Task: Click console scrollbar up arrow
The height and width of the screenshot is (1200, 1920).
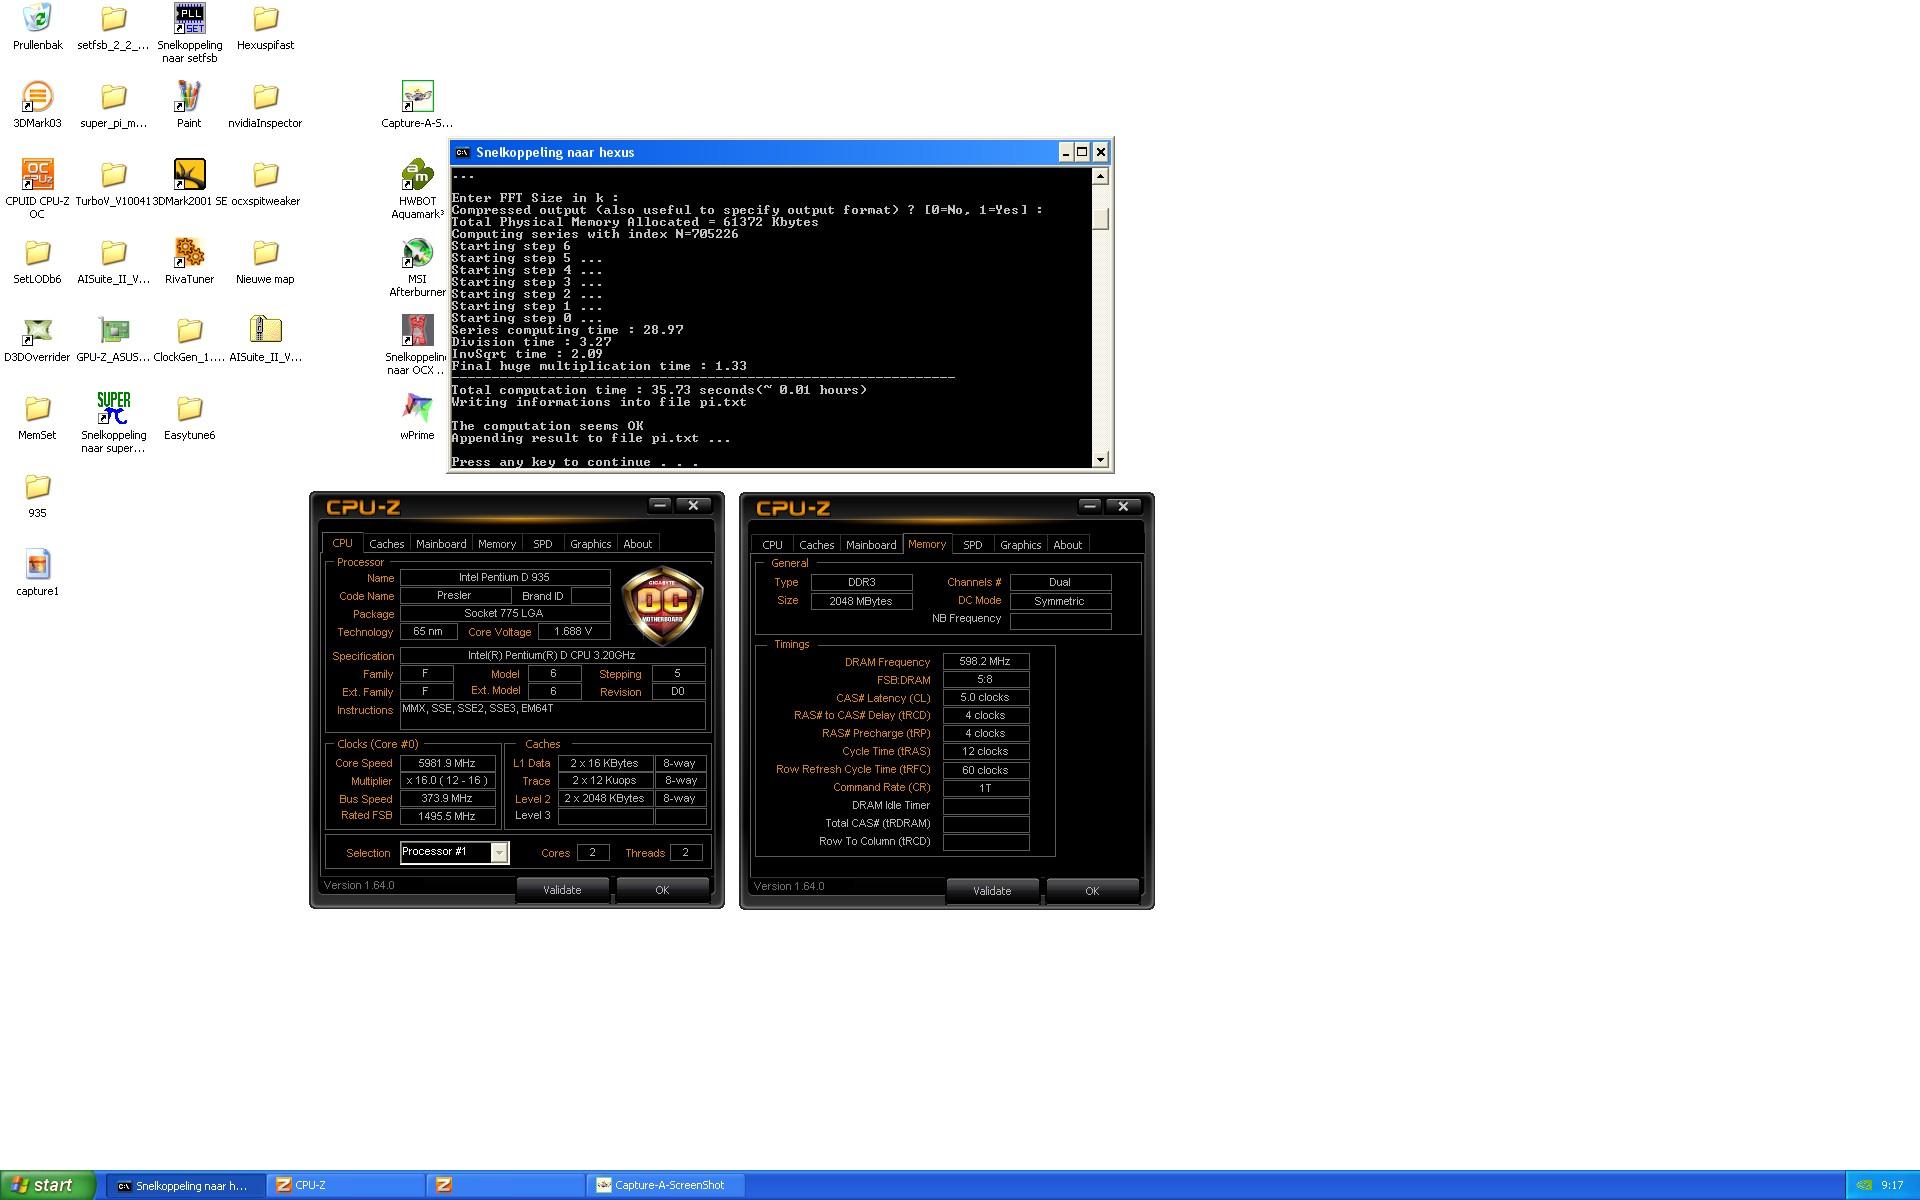Action: coord(1100,176)
